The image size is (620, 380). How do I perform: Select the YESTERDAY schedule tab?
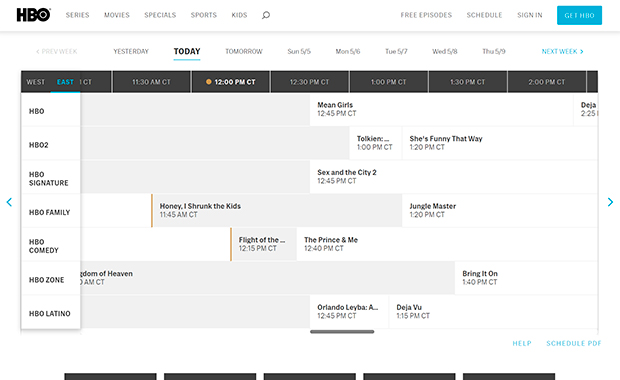[x=131, y=51]
